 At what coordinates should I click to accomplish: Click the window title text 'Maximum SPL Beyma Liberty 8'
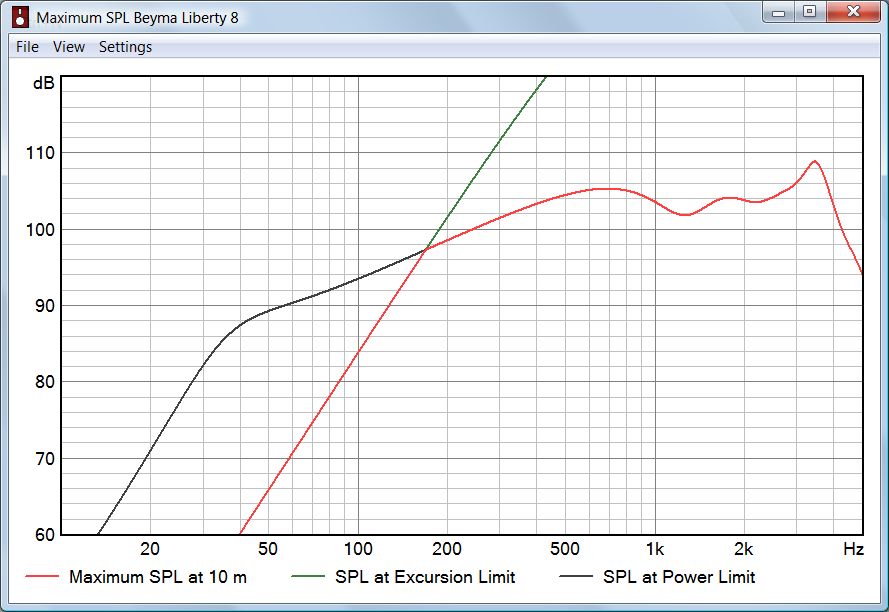coord(137,18)
